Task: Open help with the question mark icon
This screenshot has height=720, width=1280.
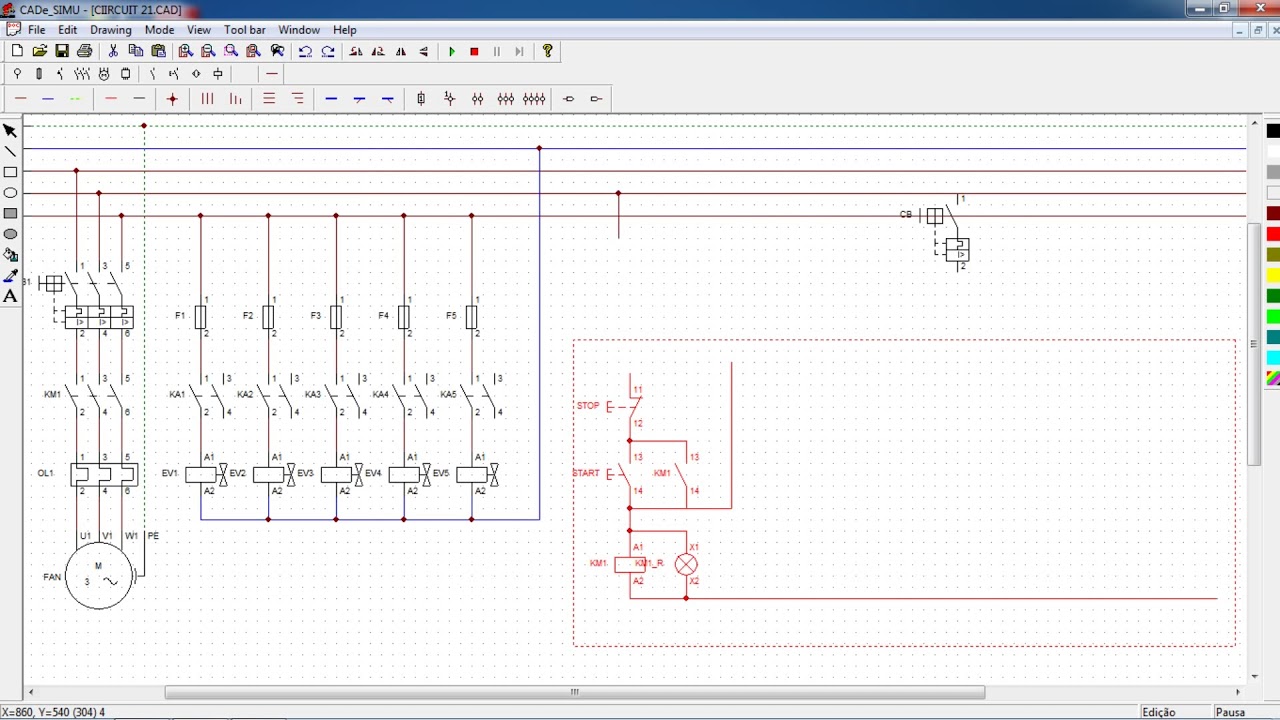Action: tap(547, 51)
